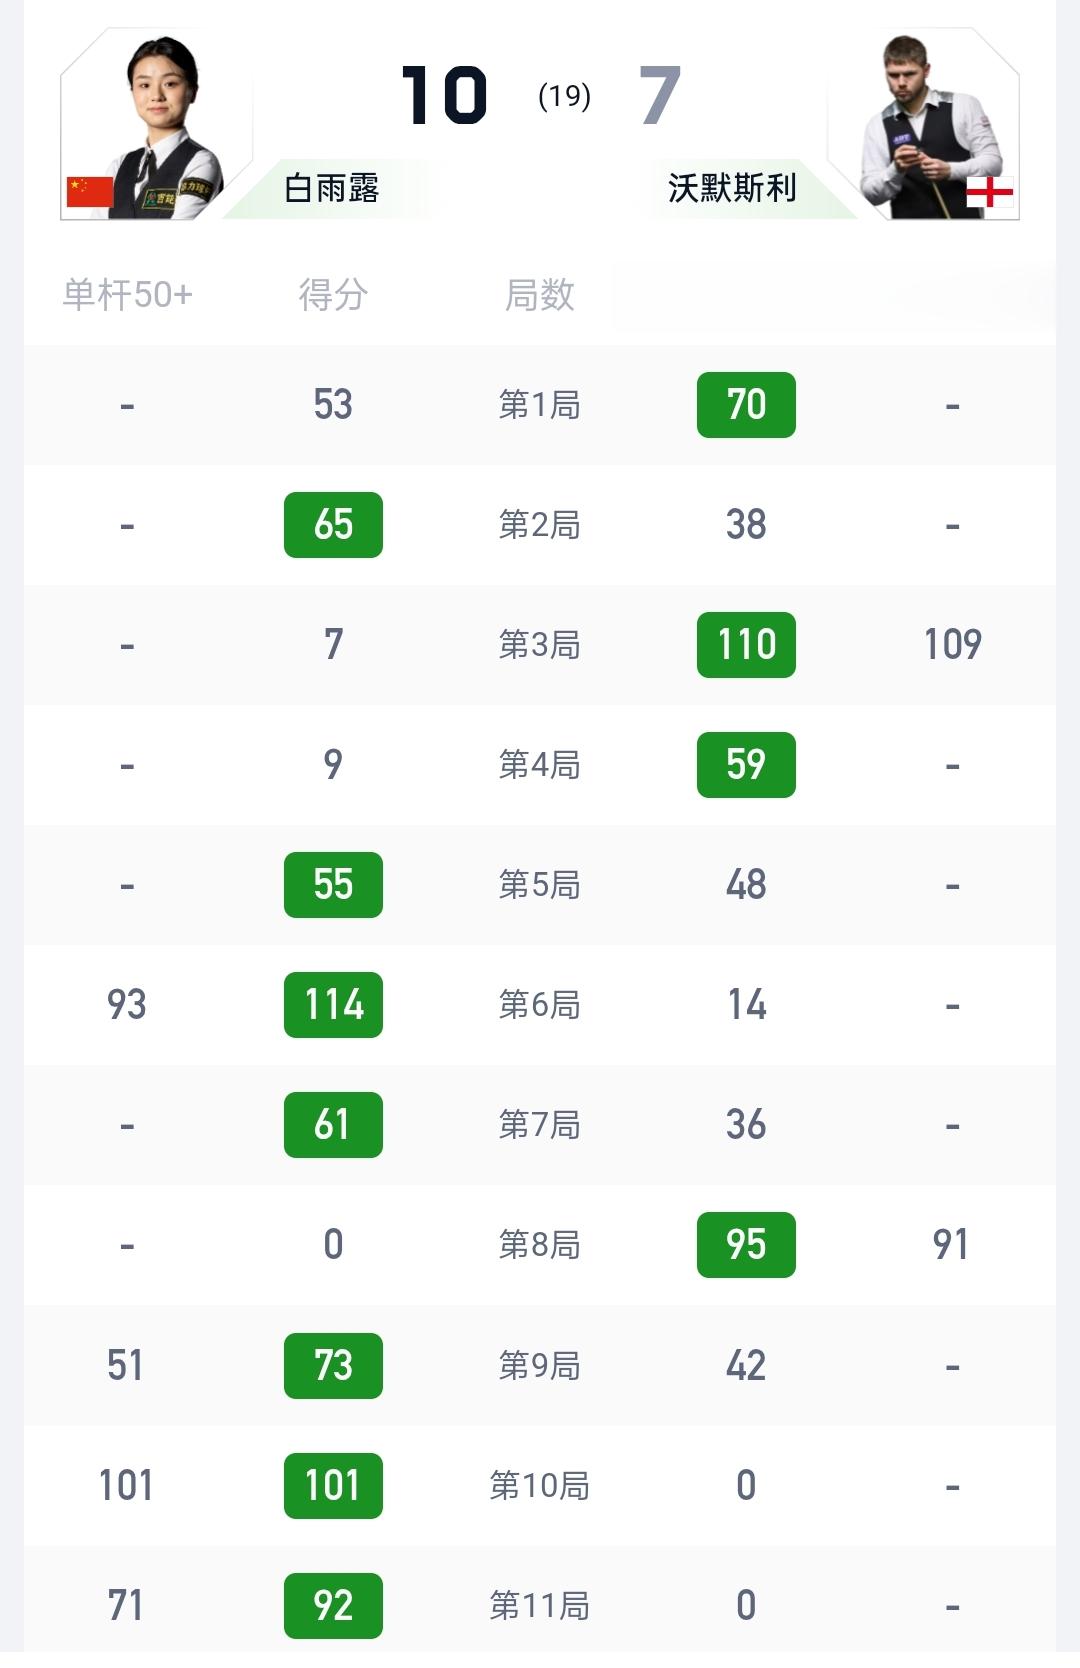1080x1668 pixels.
Task: Tap the player name 沃默斯利
Action: (x=732, y=188)
